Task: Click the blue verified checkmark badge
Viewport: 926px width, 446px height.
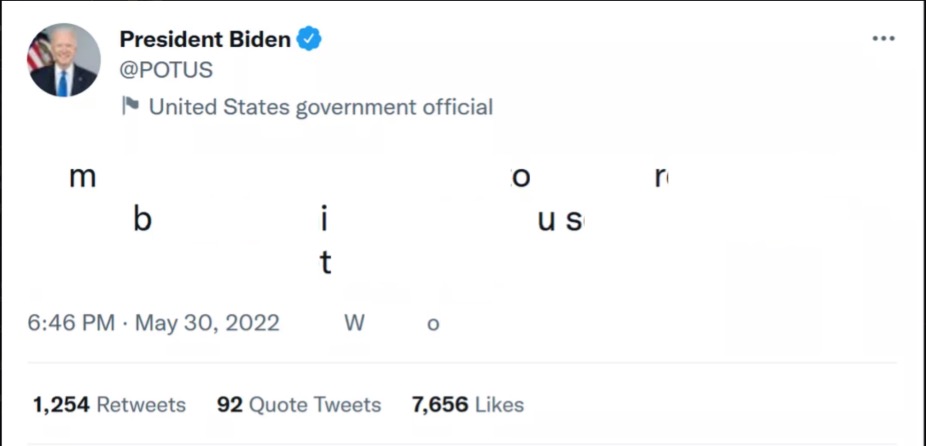Action: pos(309,39)
